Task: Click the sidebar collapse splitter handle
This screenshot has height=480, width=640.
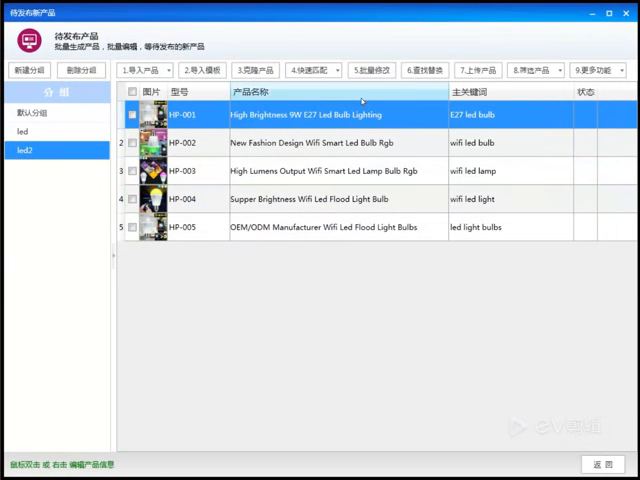Action: [113, 256]
